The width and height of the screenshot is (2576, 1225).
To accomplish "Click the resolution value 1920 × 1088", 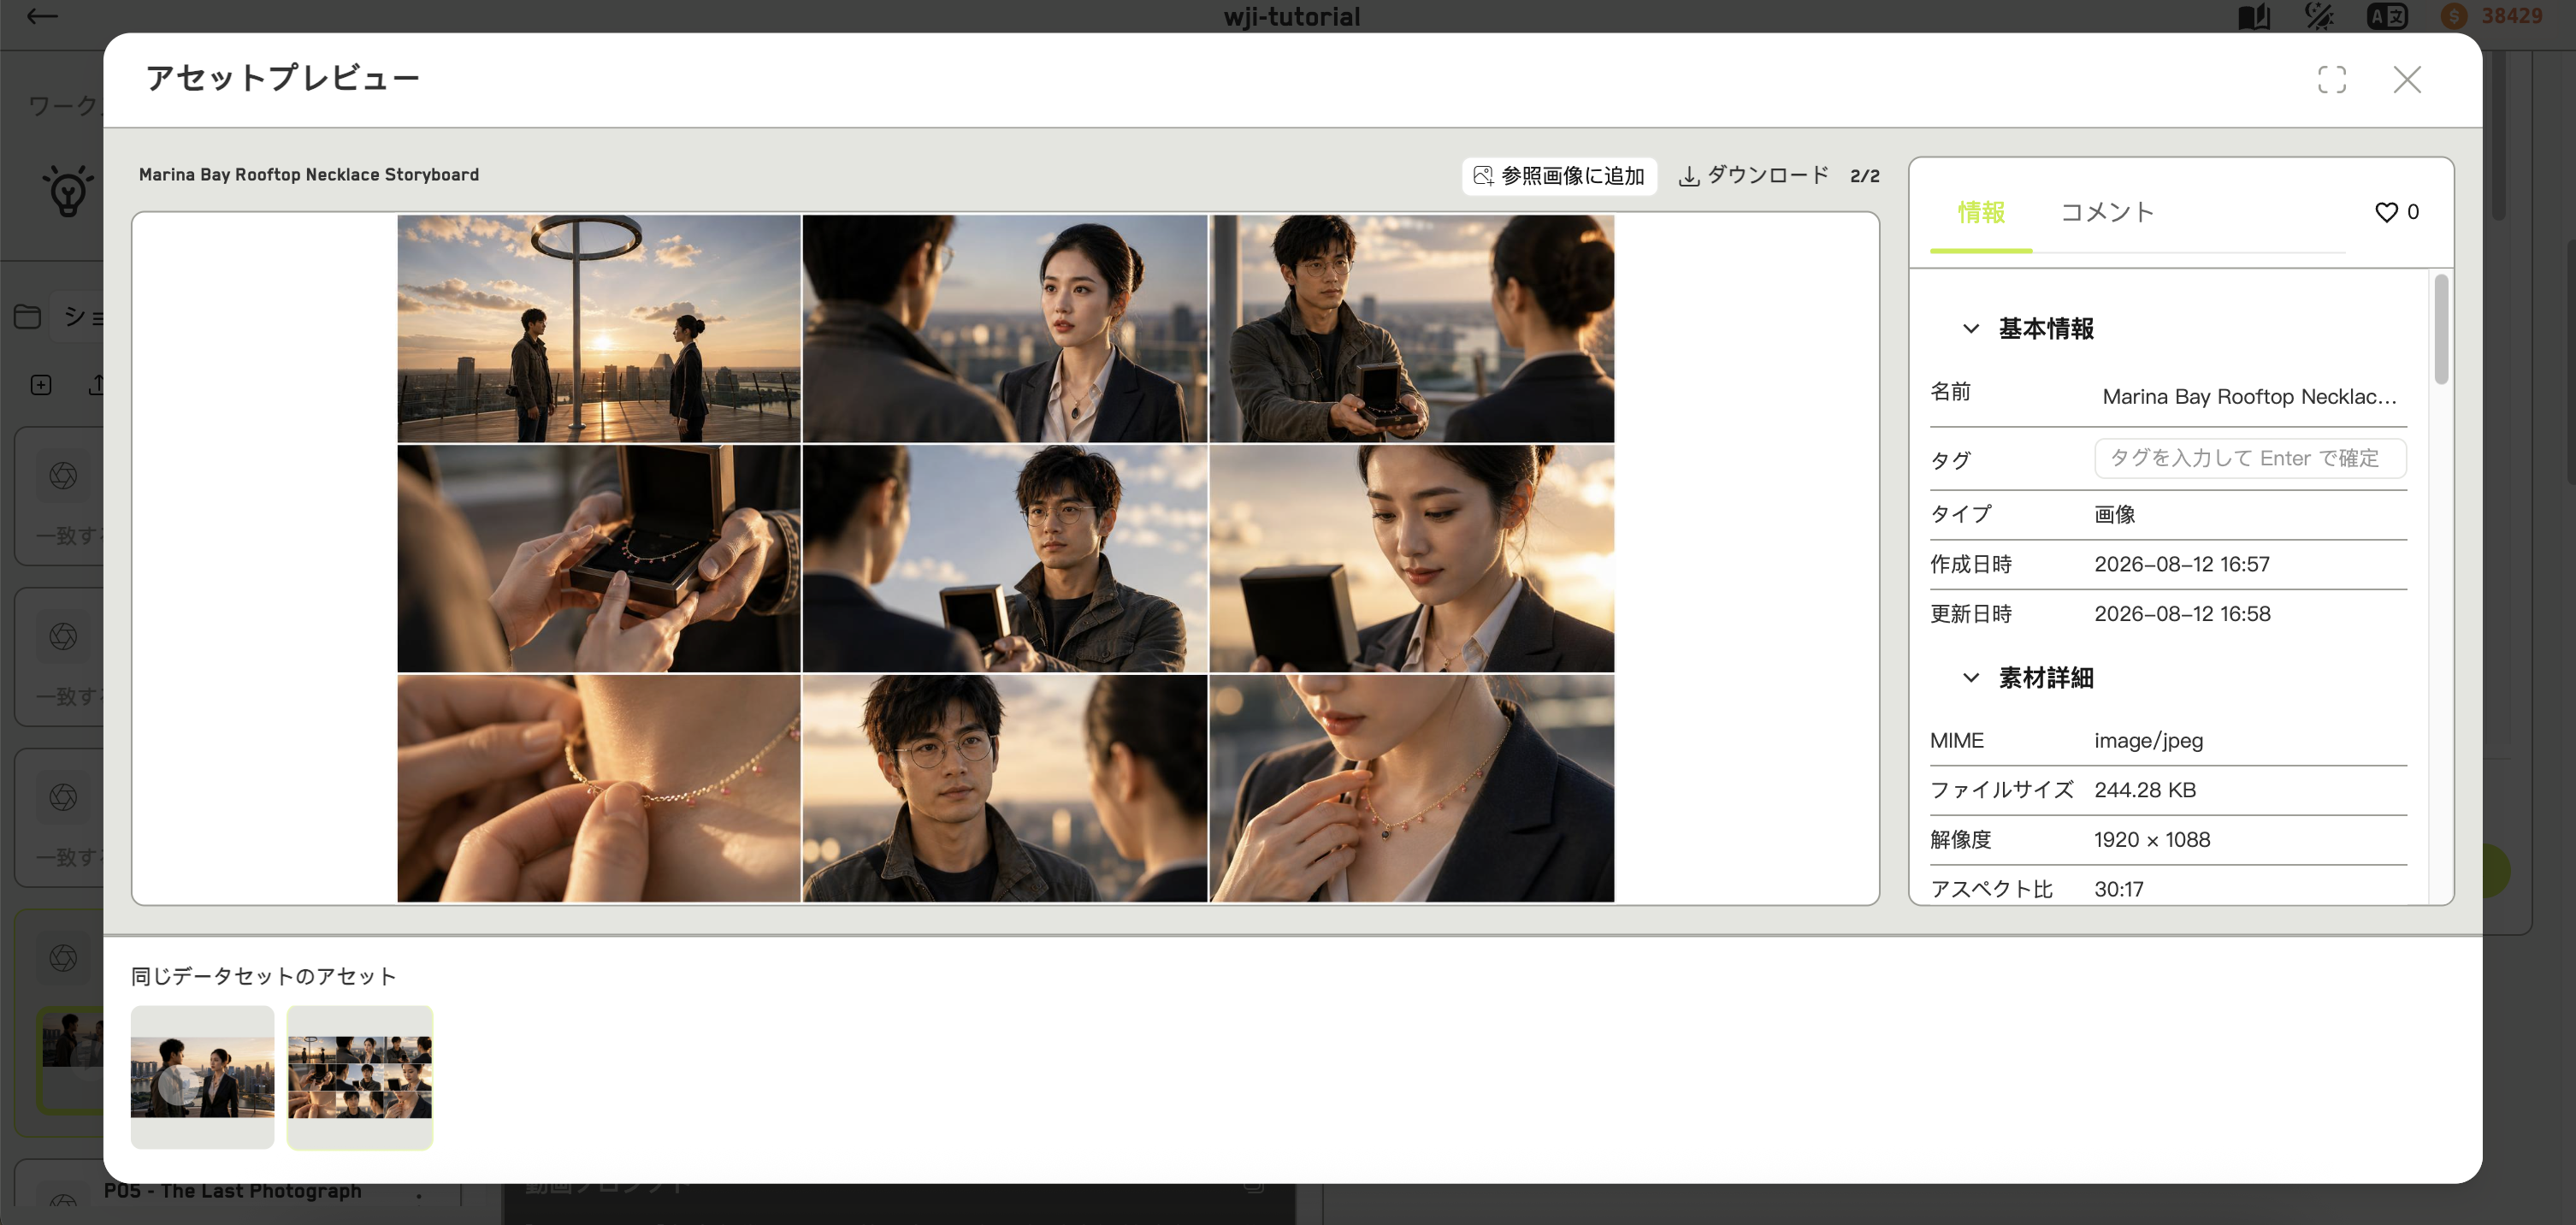I will coord(2151,840).
